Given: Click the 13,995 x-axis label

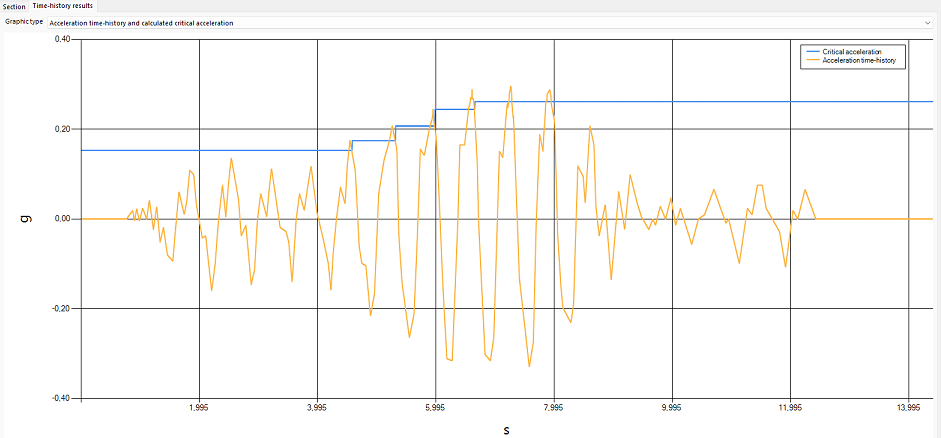Looking at the screenshot, I should click(x=909, y=407).
